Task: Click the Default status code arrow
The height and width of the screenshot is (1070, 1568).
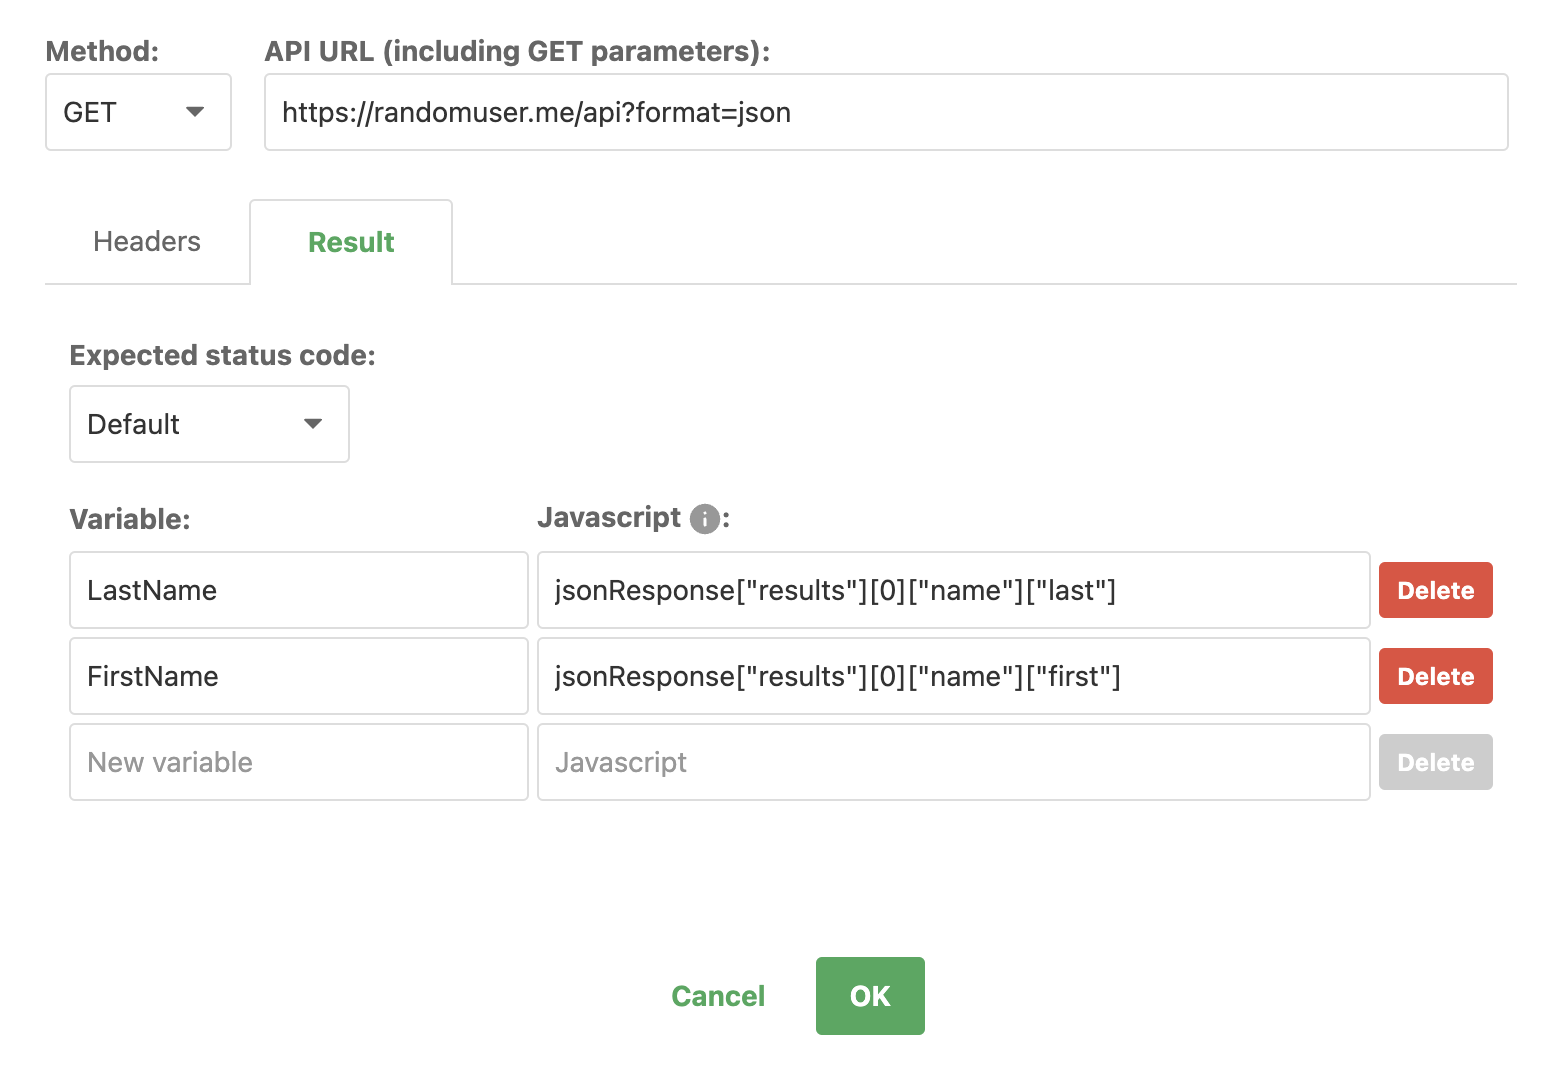Action: [313, 424]
